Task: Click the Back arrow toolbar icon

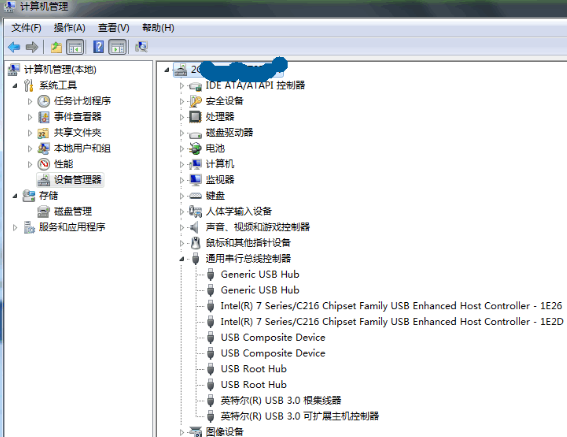Action: tap(14, 47)
